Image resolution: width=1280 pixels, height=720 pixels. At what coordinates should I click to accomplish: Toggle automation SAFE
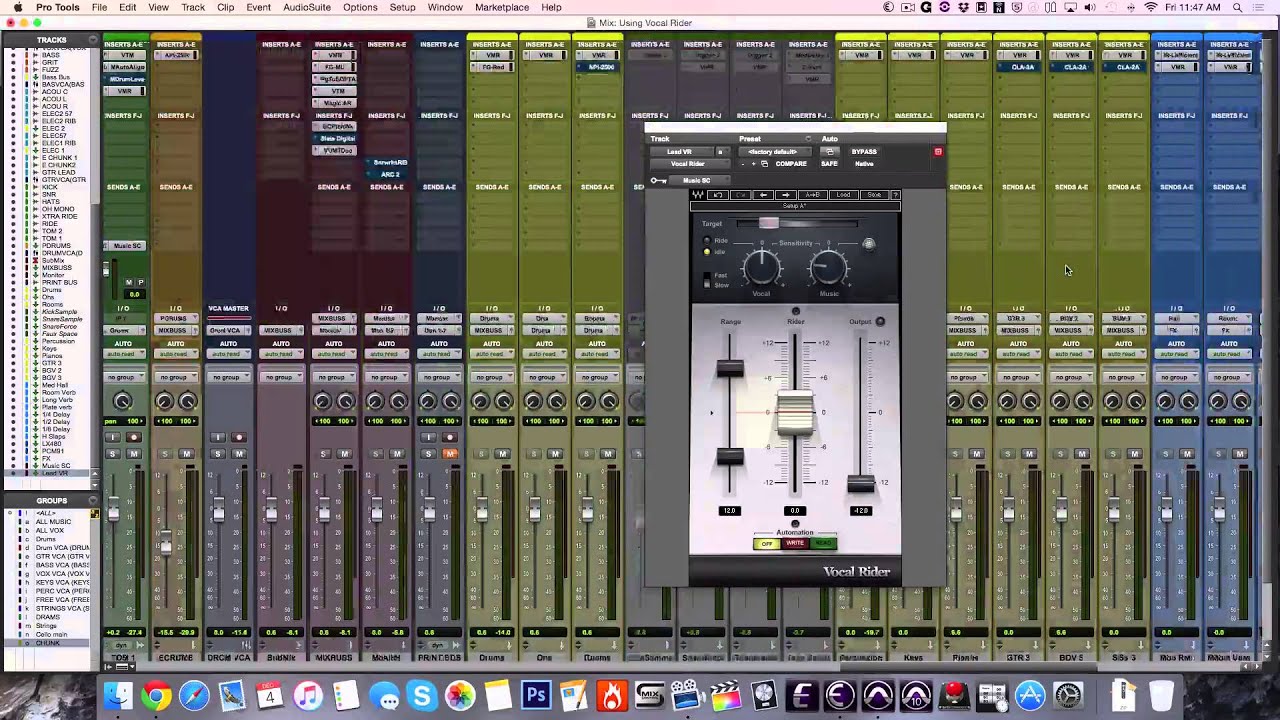coord(830,164)
